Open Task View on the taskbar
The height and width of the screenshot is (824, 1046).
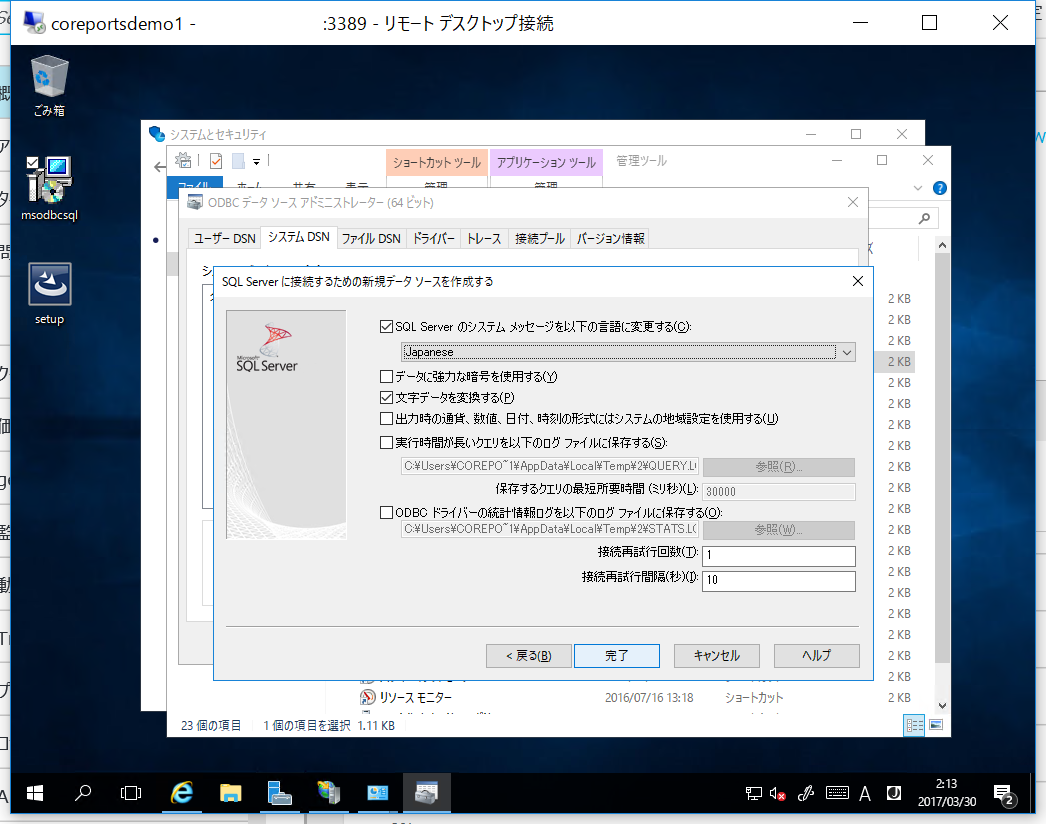(x=131, y=793)
